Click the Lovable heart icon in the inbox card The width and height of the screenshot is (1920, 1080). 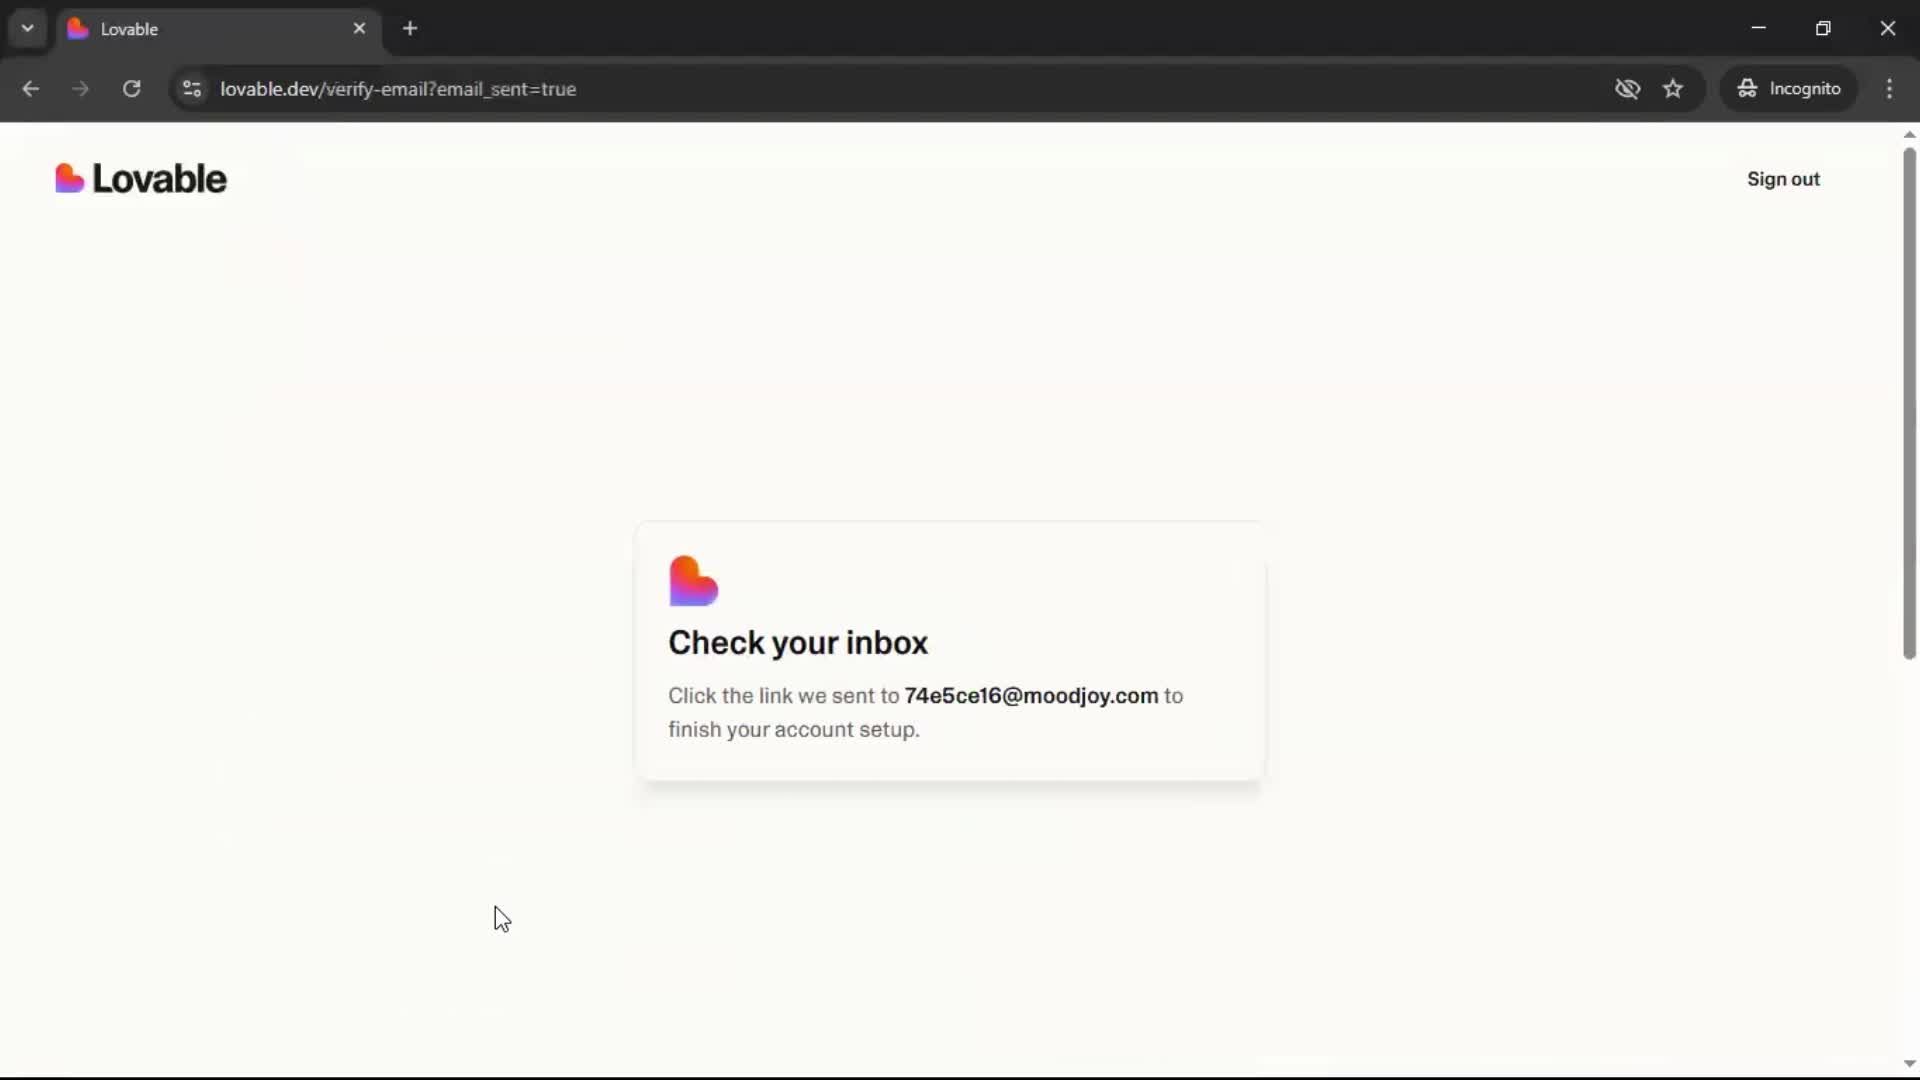(693, 581)
